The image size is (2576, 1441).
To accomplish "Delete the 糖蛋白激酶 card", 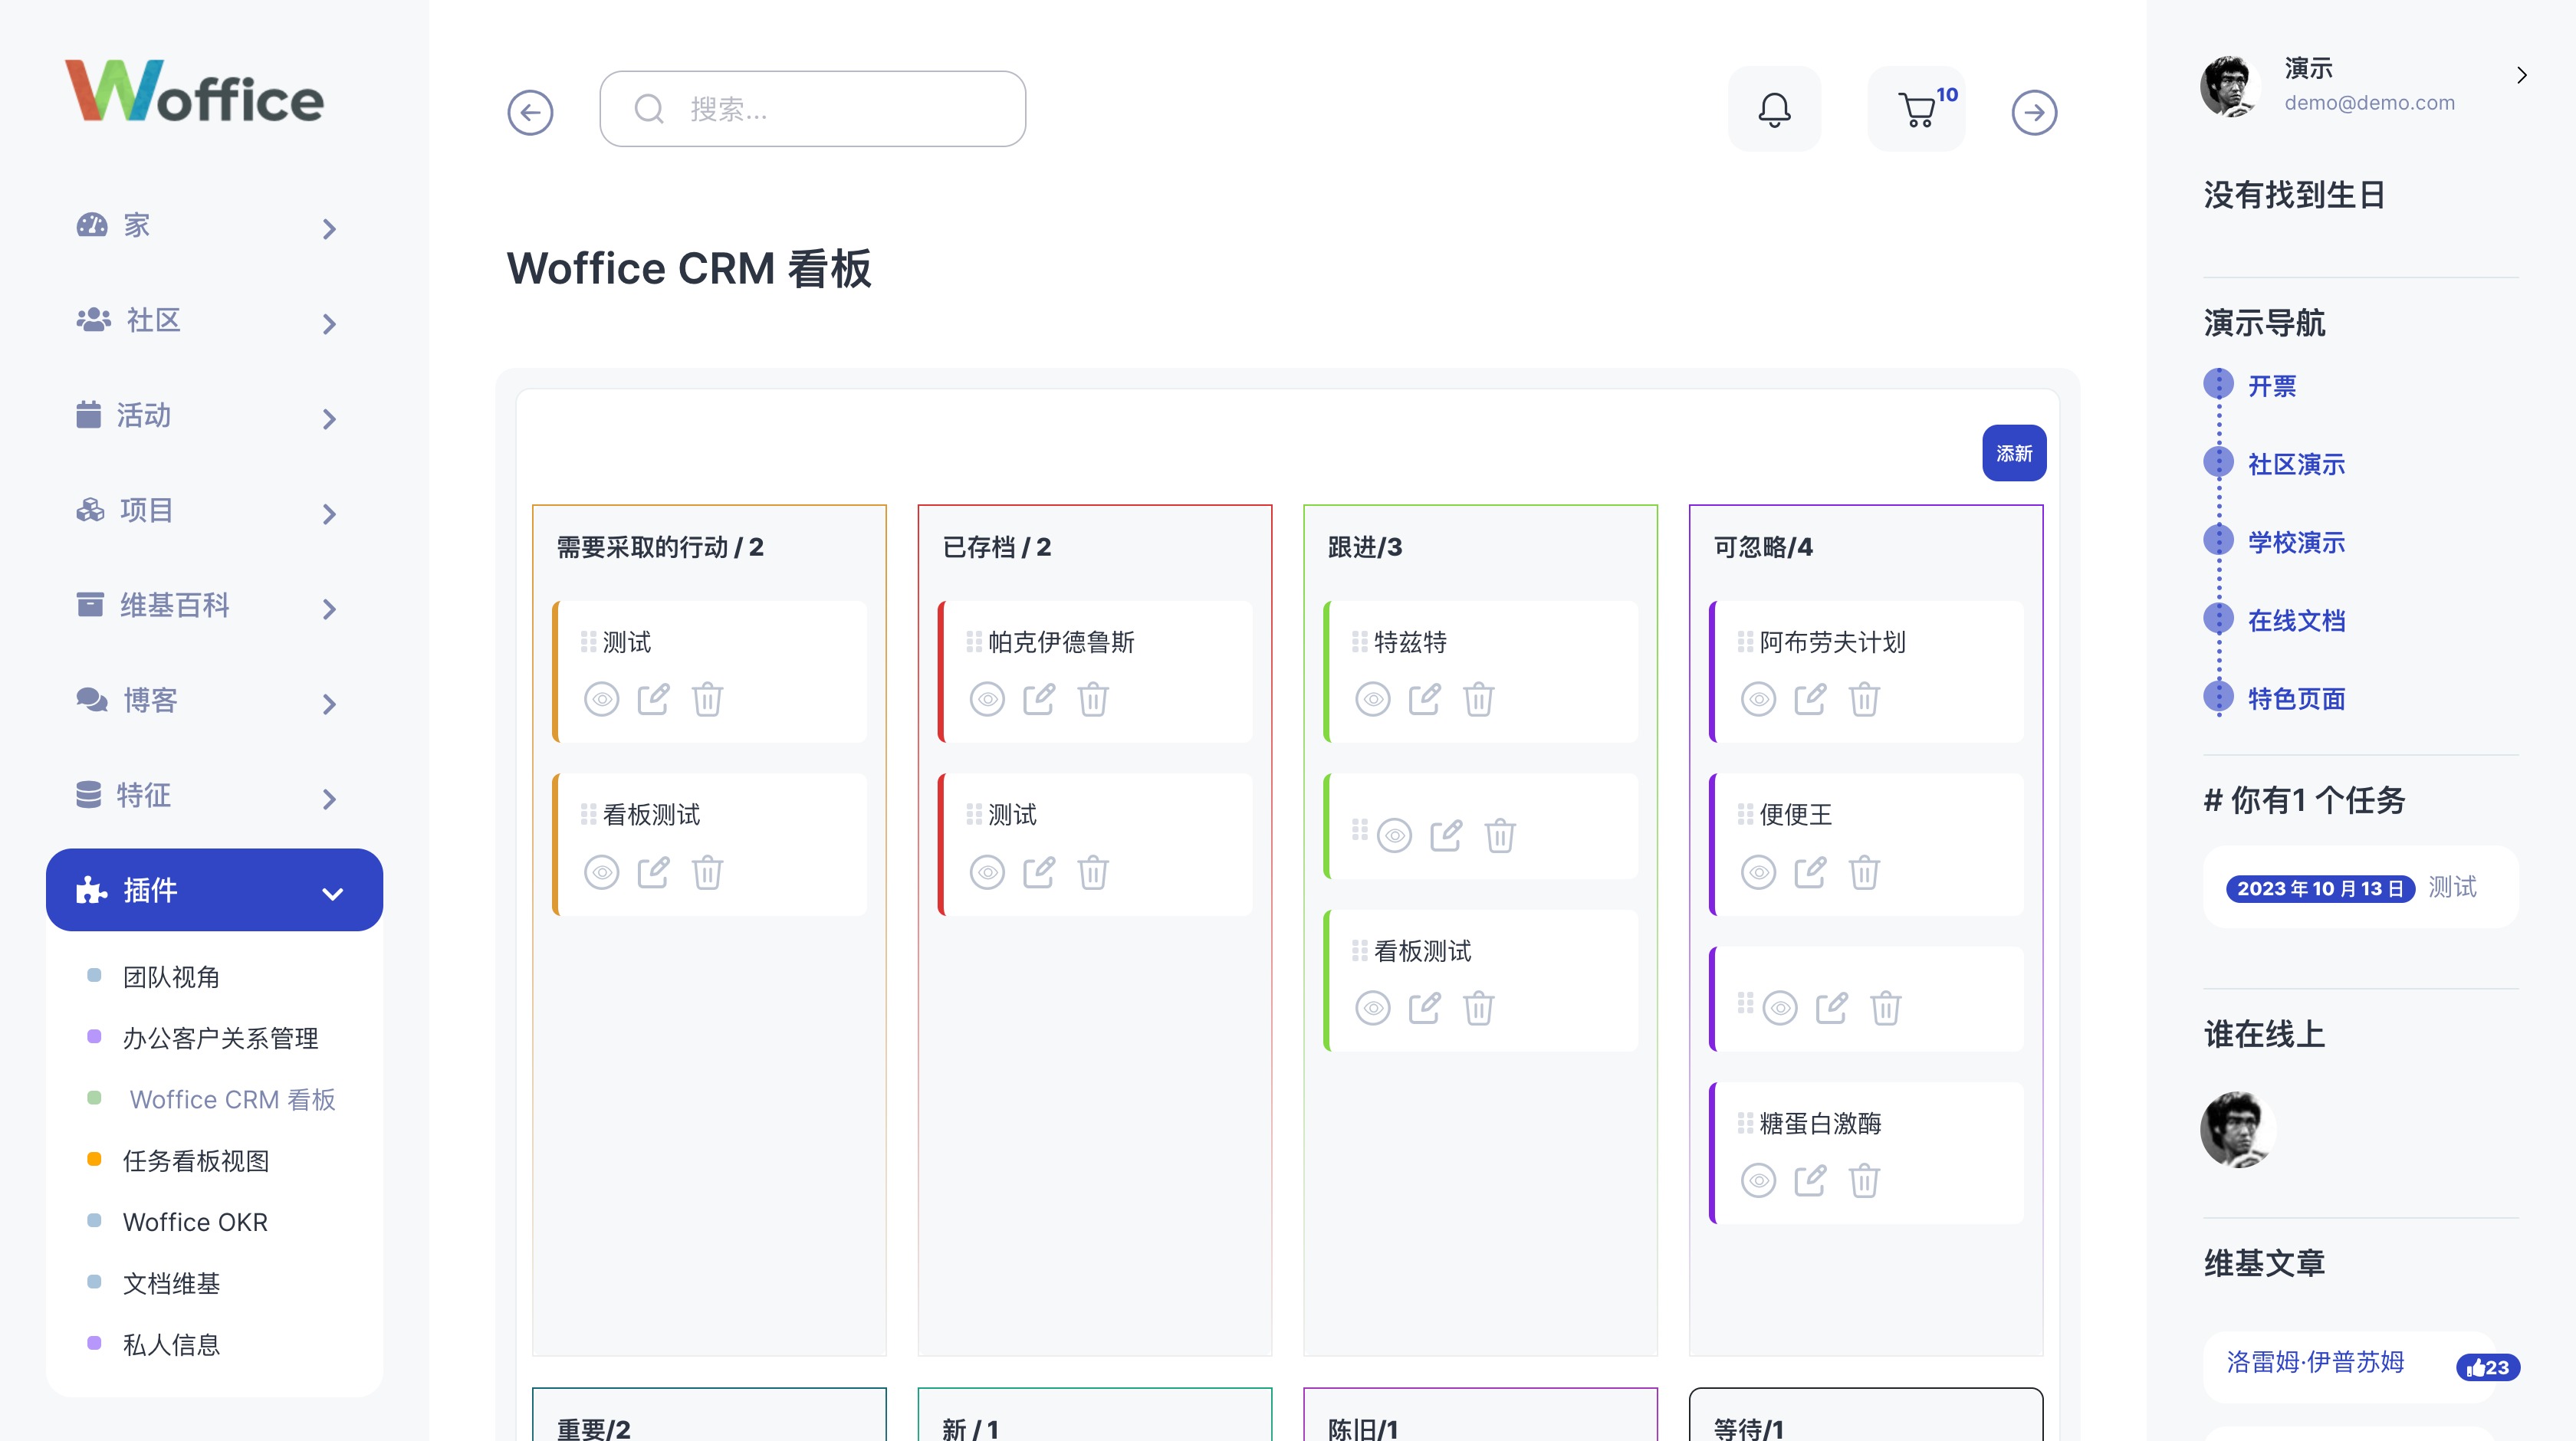I will (1864, 1180).
